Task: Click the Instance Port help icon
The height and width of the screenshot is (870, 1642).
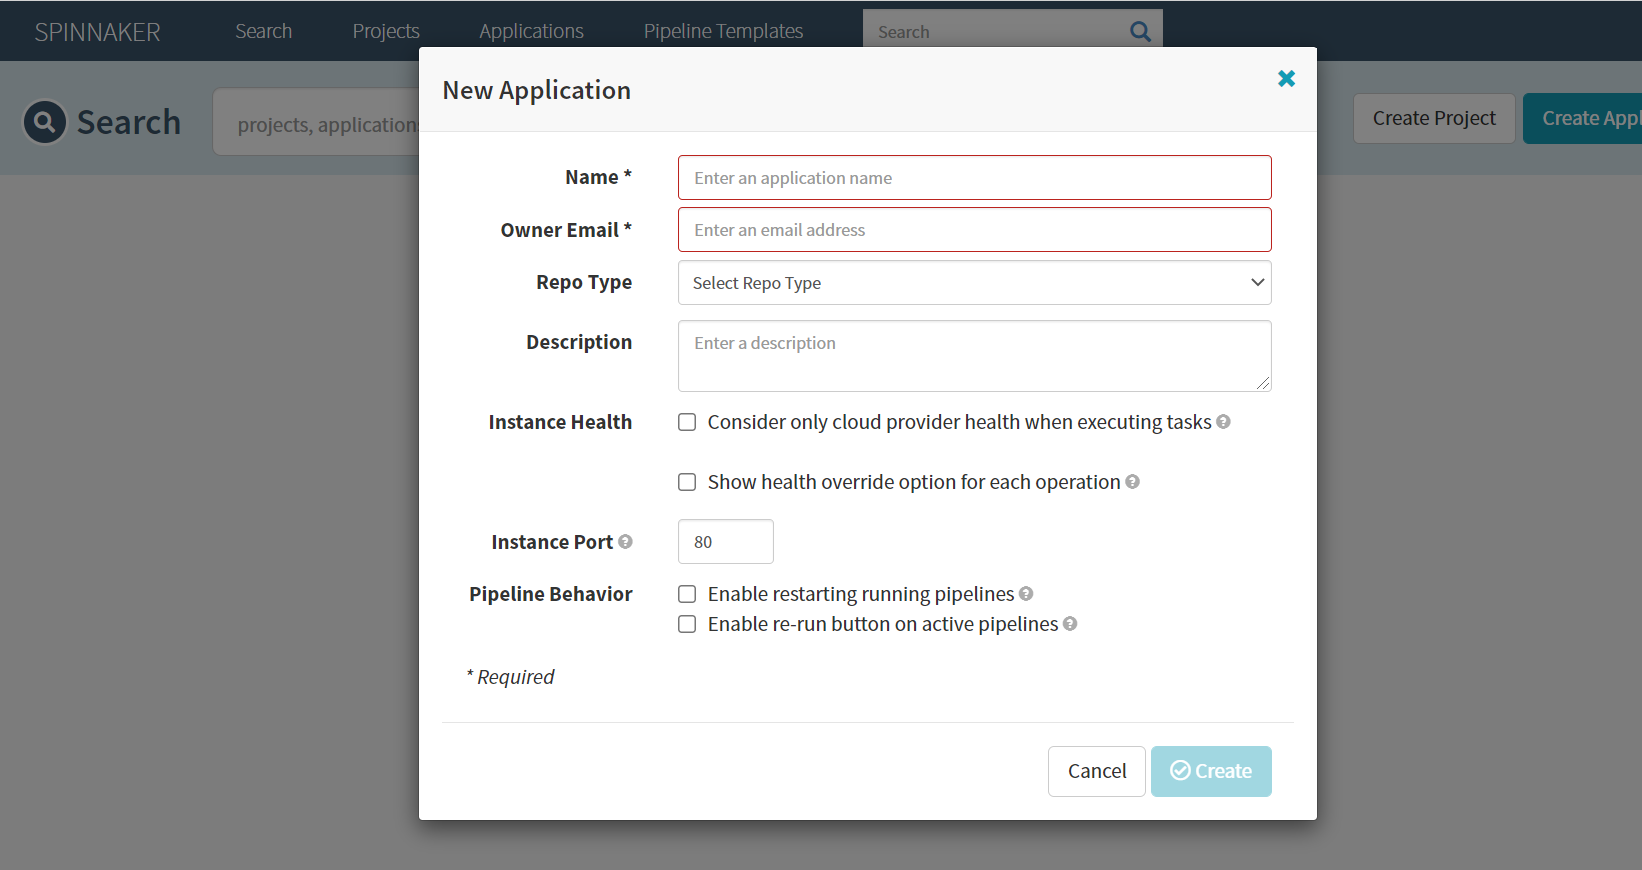Action: coord(625,542)
